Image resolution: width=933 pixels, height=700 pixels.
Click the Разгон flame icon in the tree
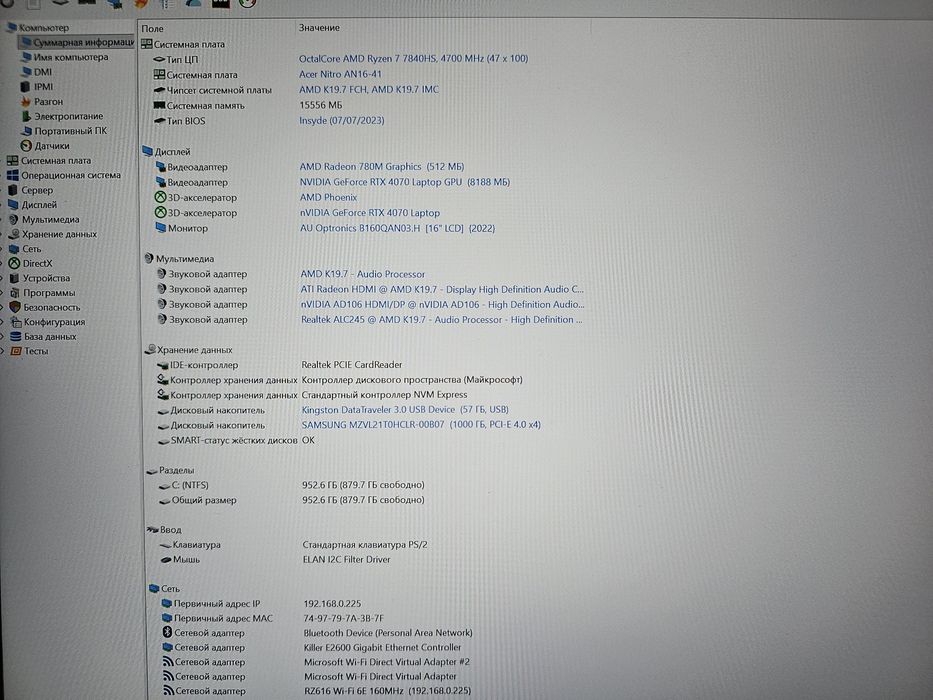point(26,102)
